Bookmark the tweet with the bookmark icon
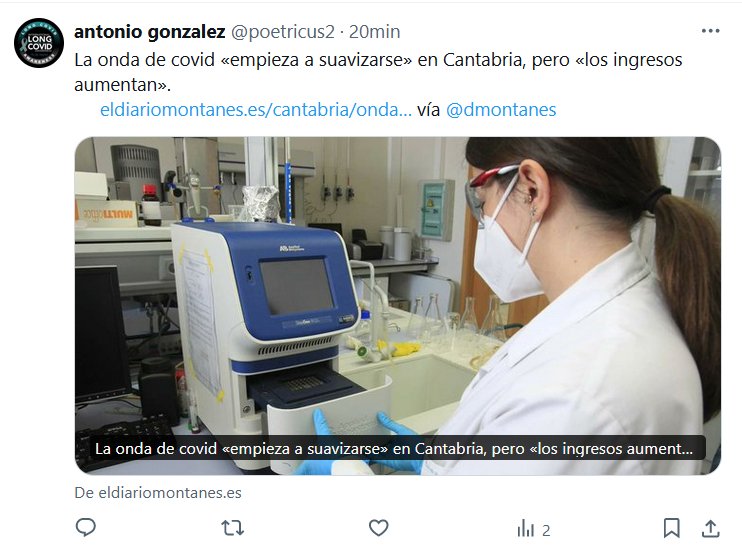 [x=671, y=528]
